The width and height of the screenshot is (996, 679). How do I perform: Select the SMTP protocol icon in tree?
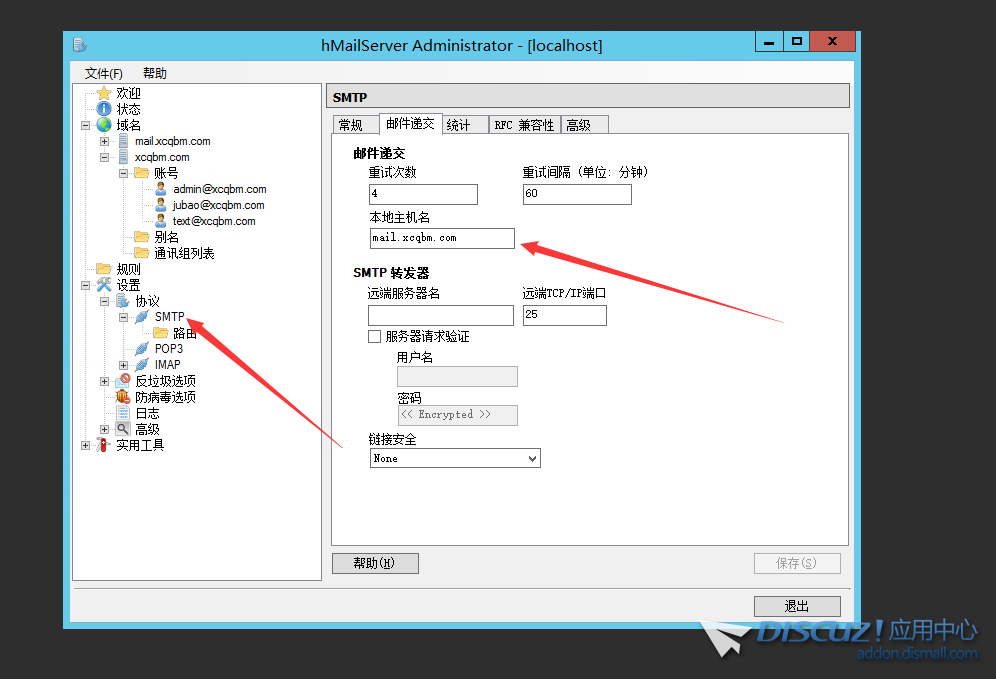pyautogui.click(x=142, y=317)
